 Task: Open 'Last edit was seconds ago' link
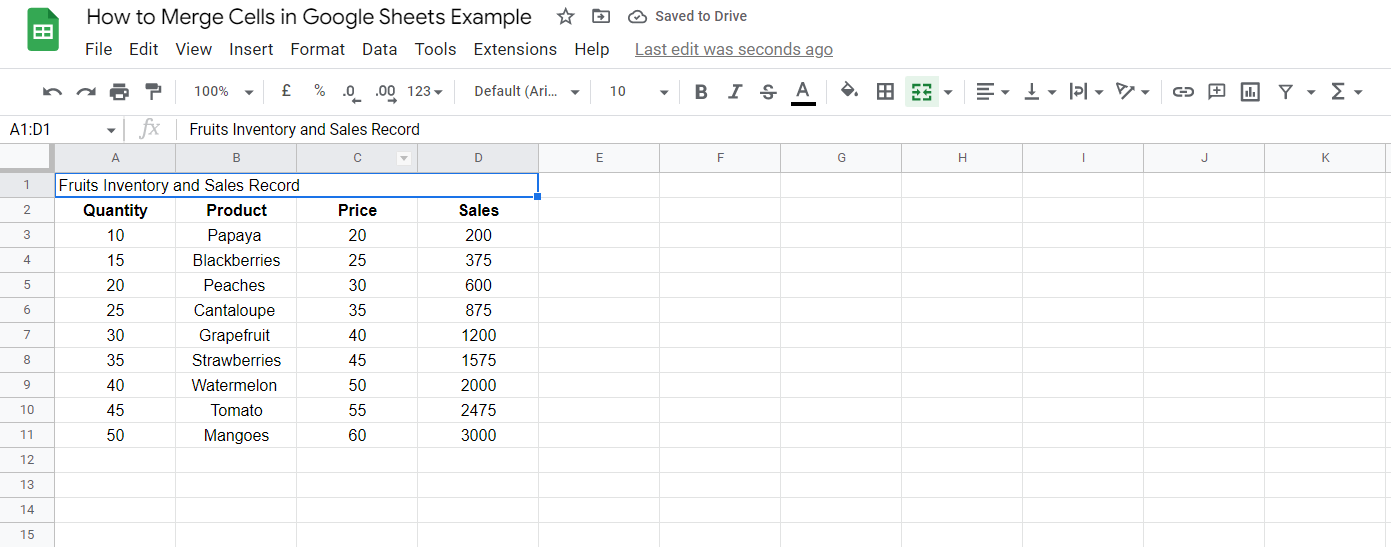(734, 49)
